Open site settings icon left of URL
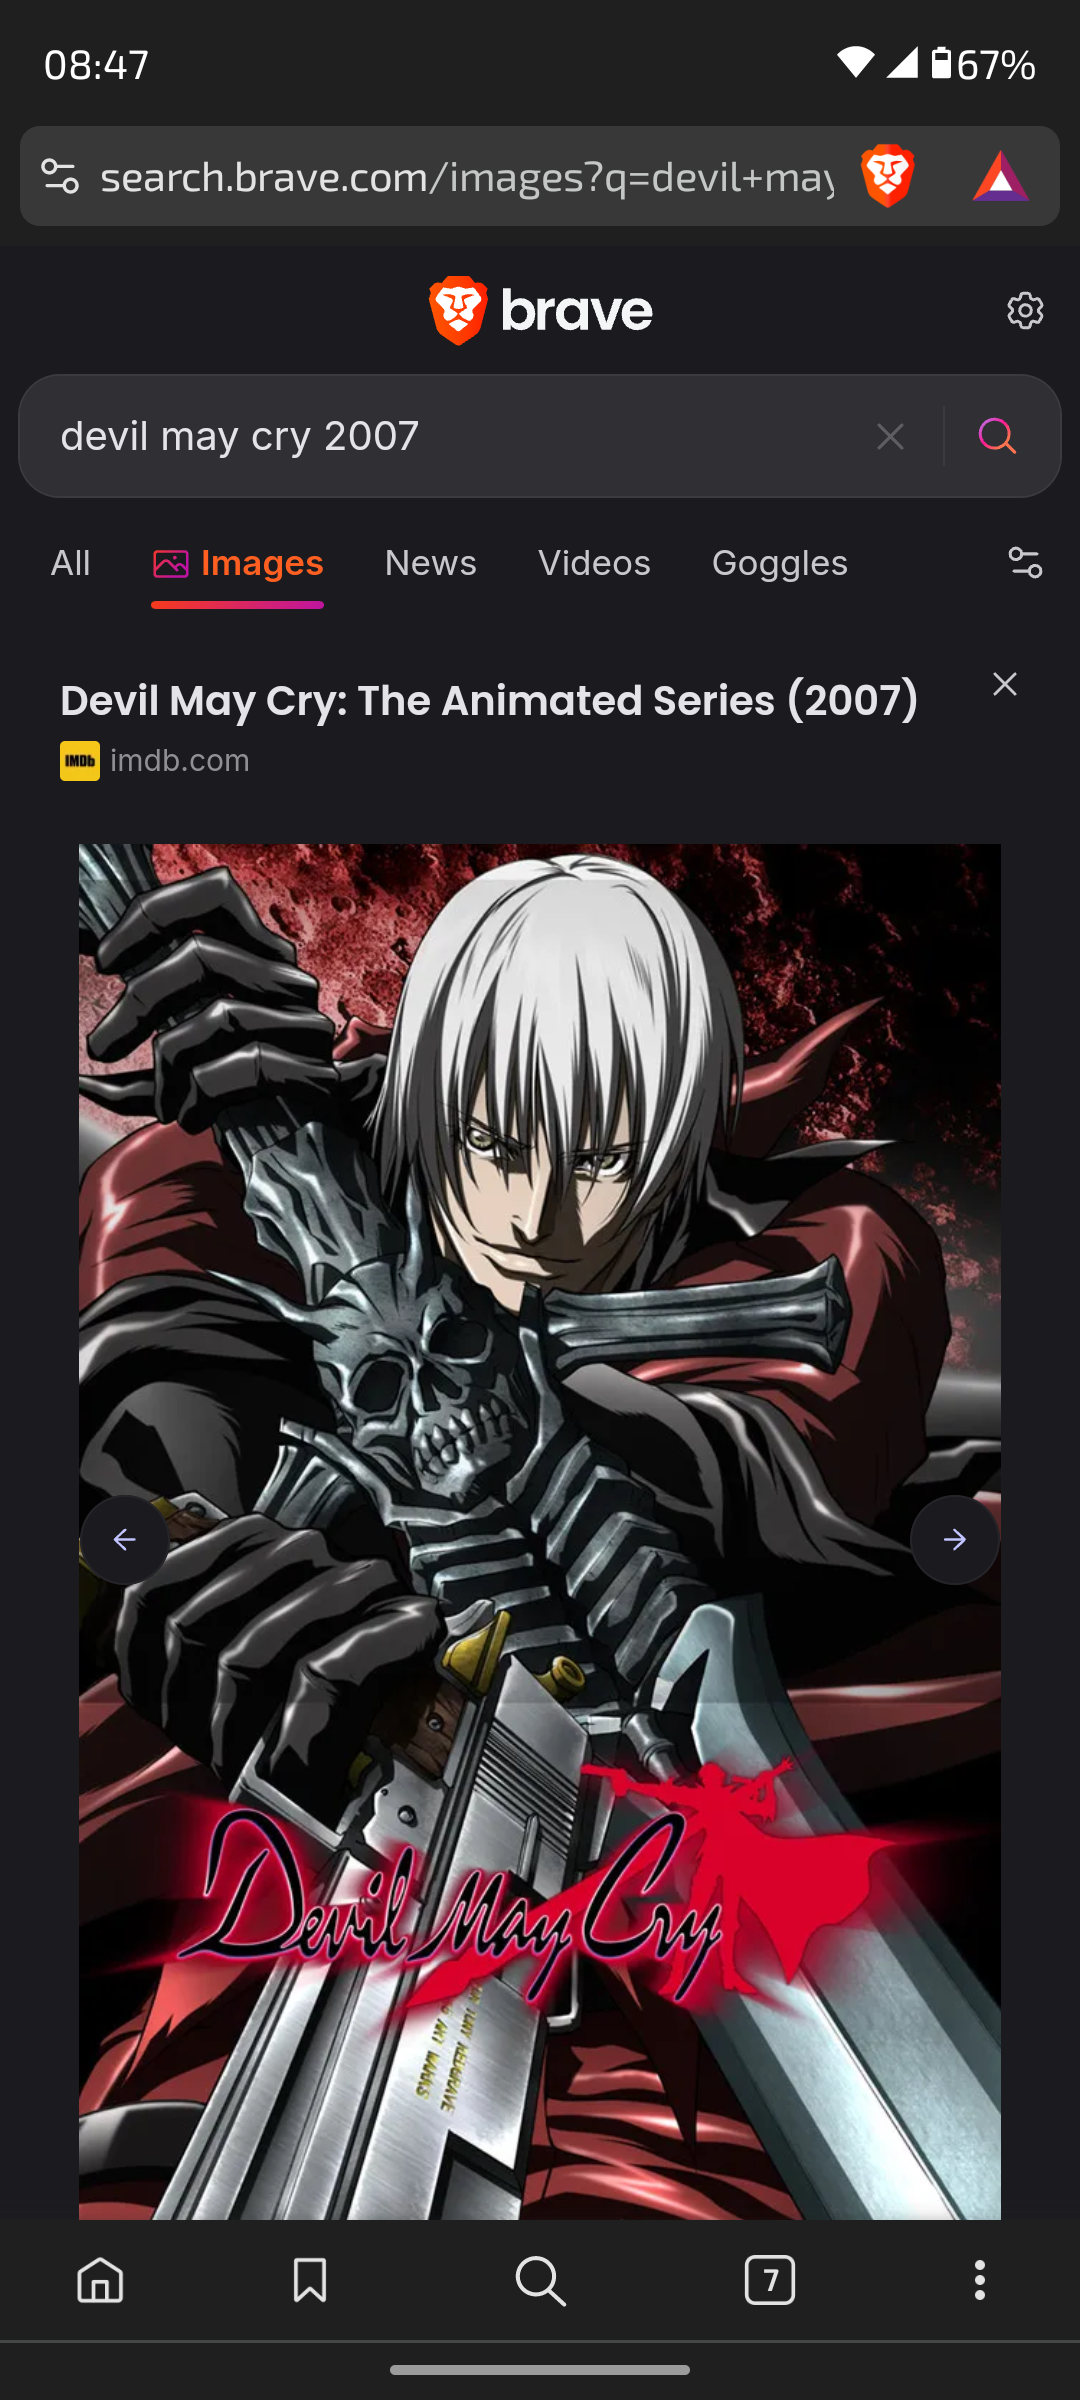Image resolution: width=1080 pixels, height=2400 pixels. (x=60, y=176)
